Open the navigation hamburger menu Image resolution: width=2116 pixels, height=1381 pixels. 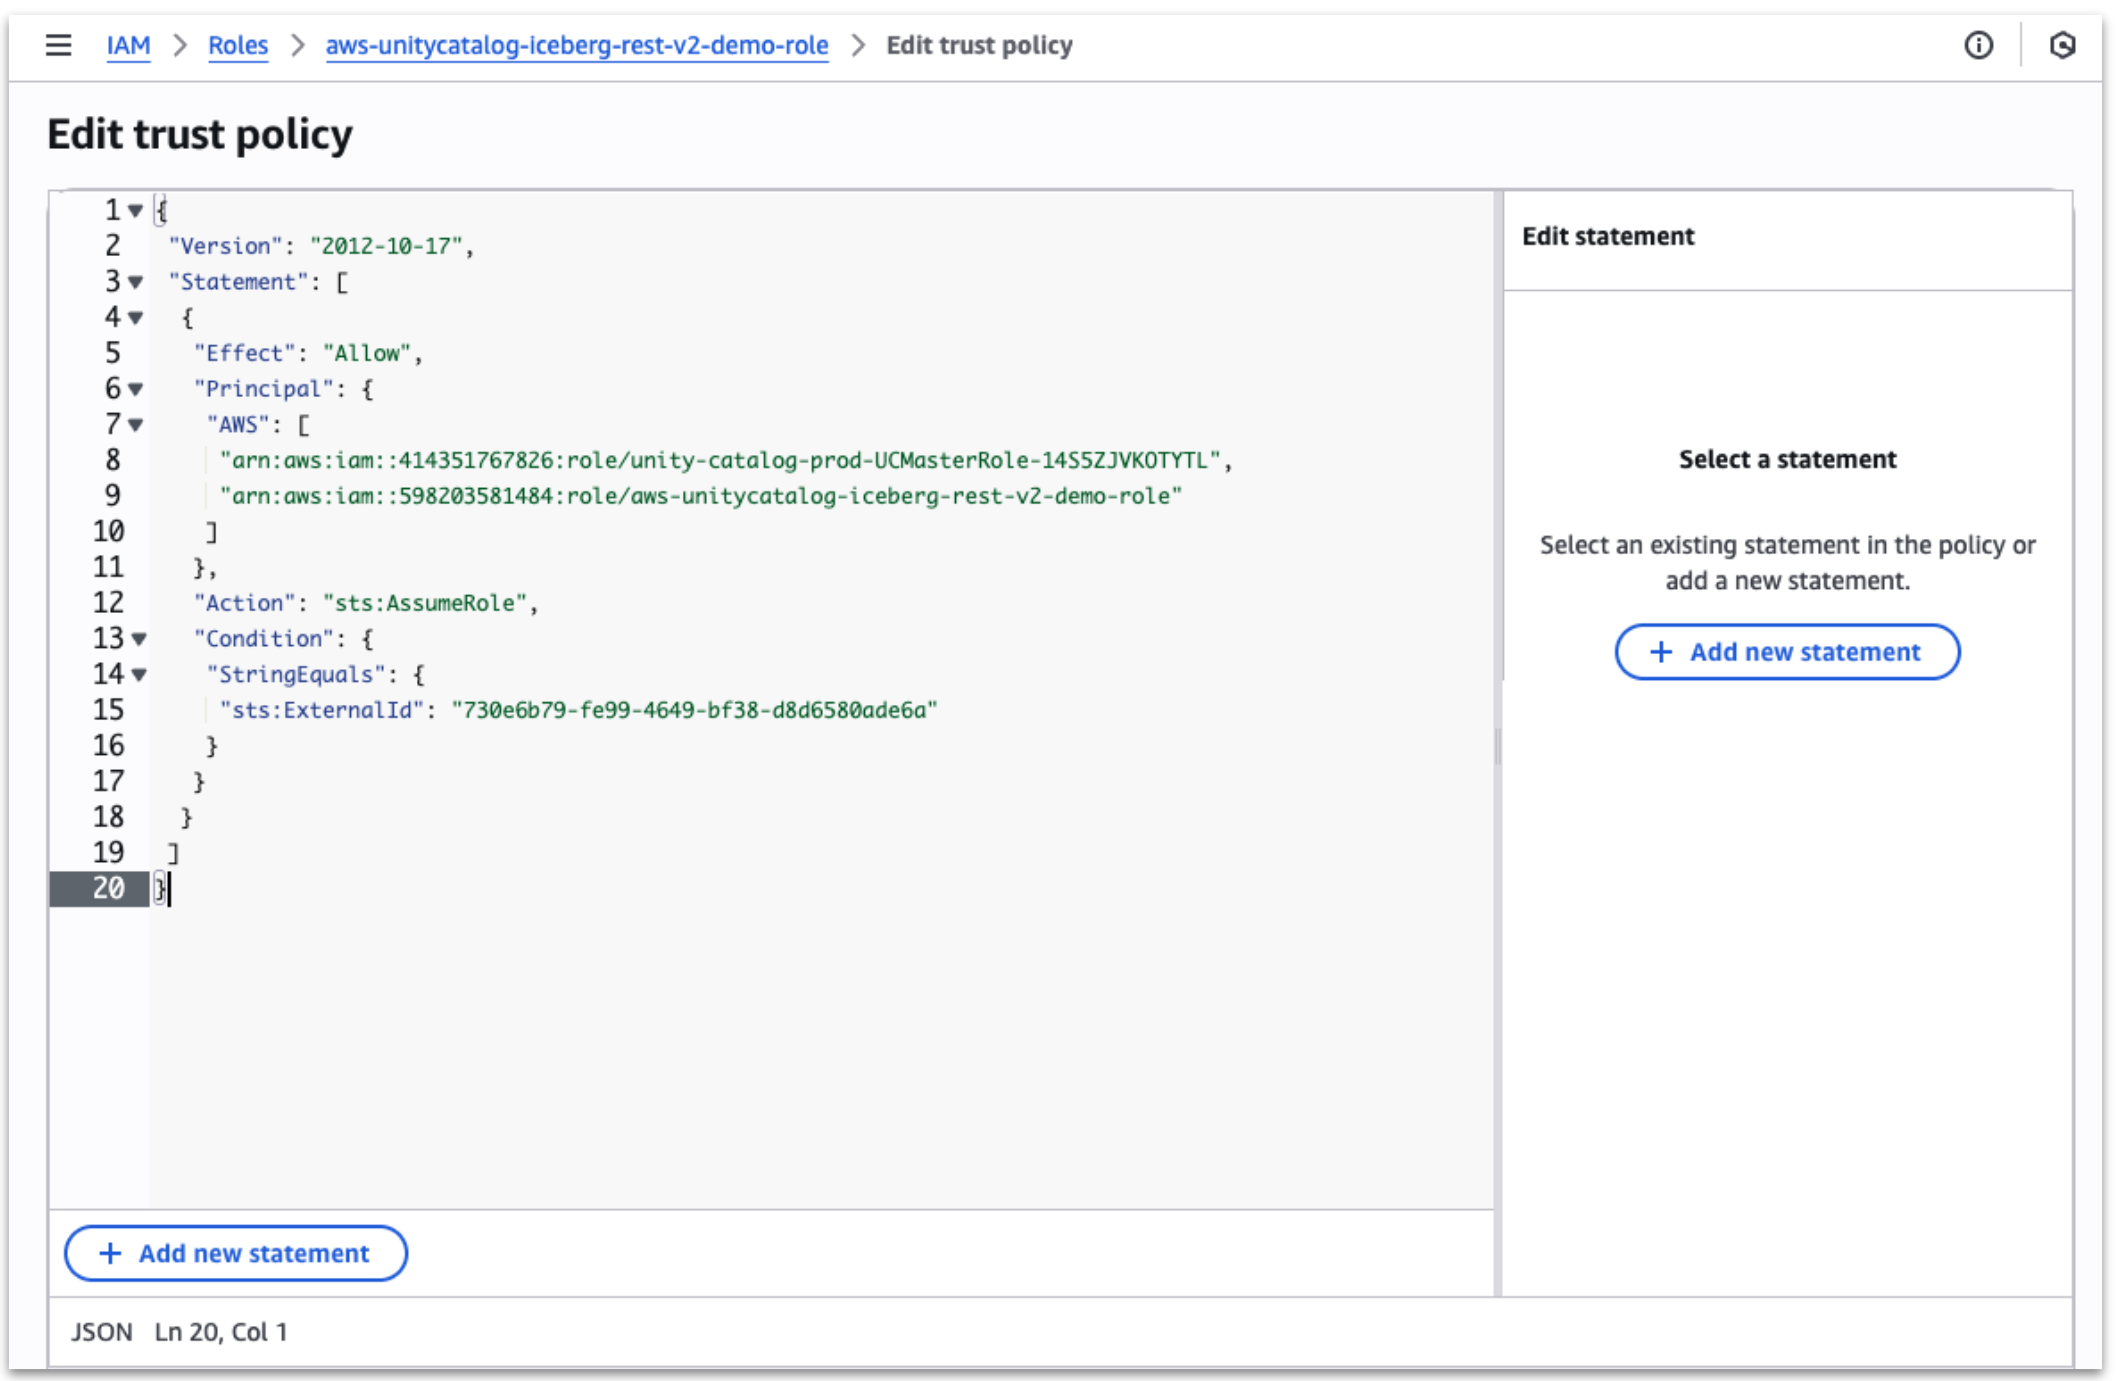click(57, 45)
